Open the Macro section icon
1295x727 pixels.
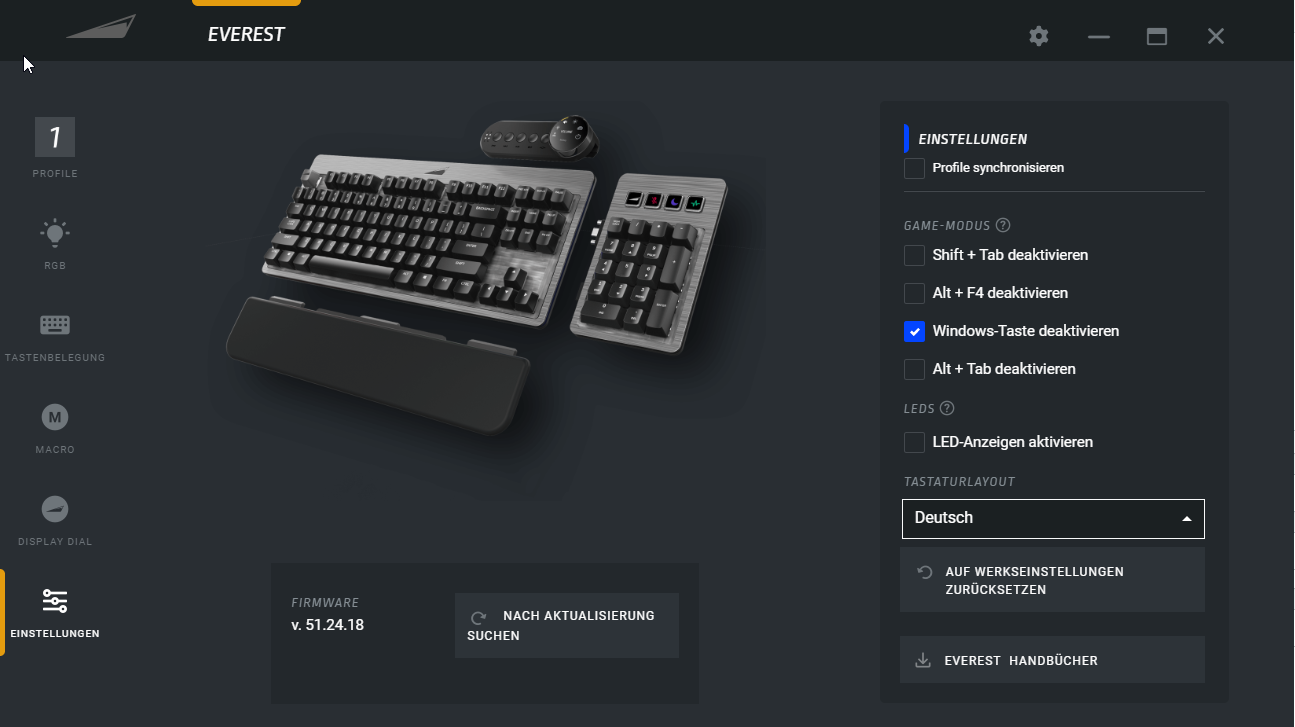coord(55,417)
